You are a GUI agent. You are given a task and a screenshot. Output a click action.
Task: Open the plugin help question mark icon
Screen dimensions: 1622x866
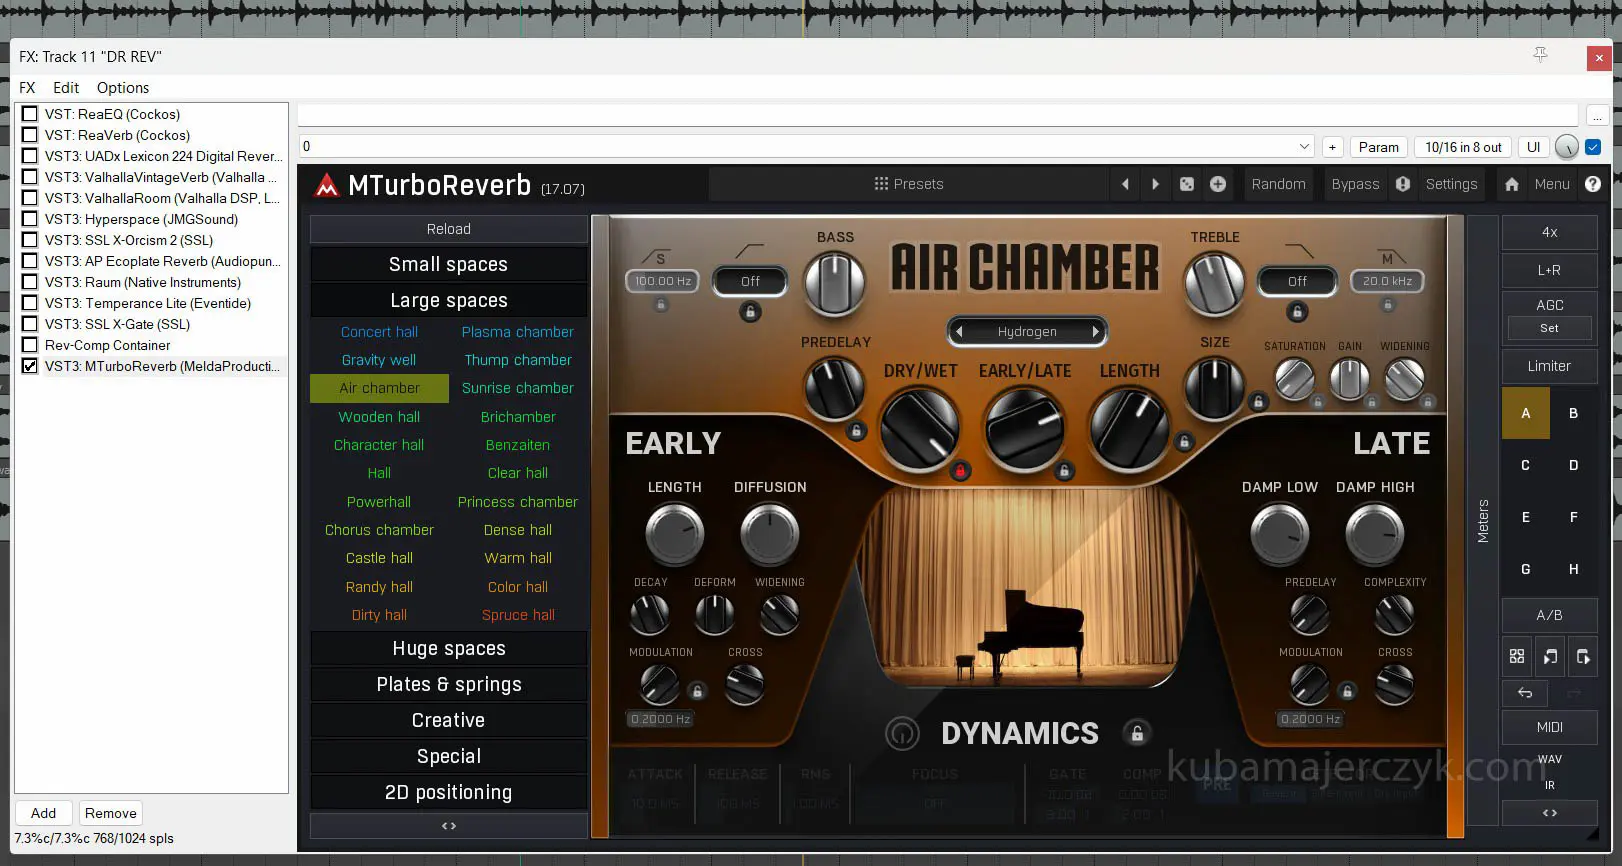click(x=1593, y=184)
